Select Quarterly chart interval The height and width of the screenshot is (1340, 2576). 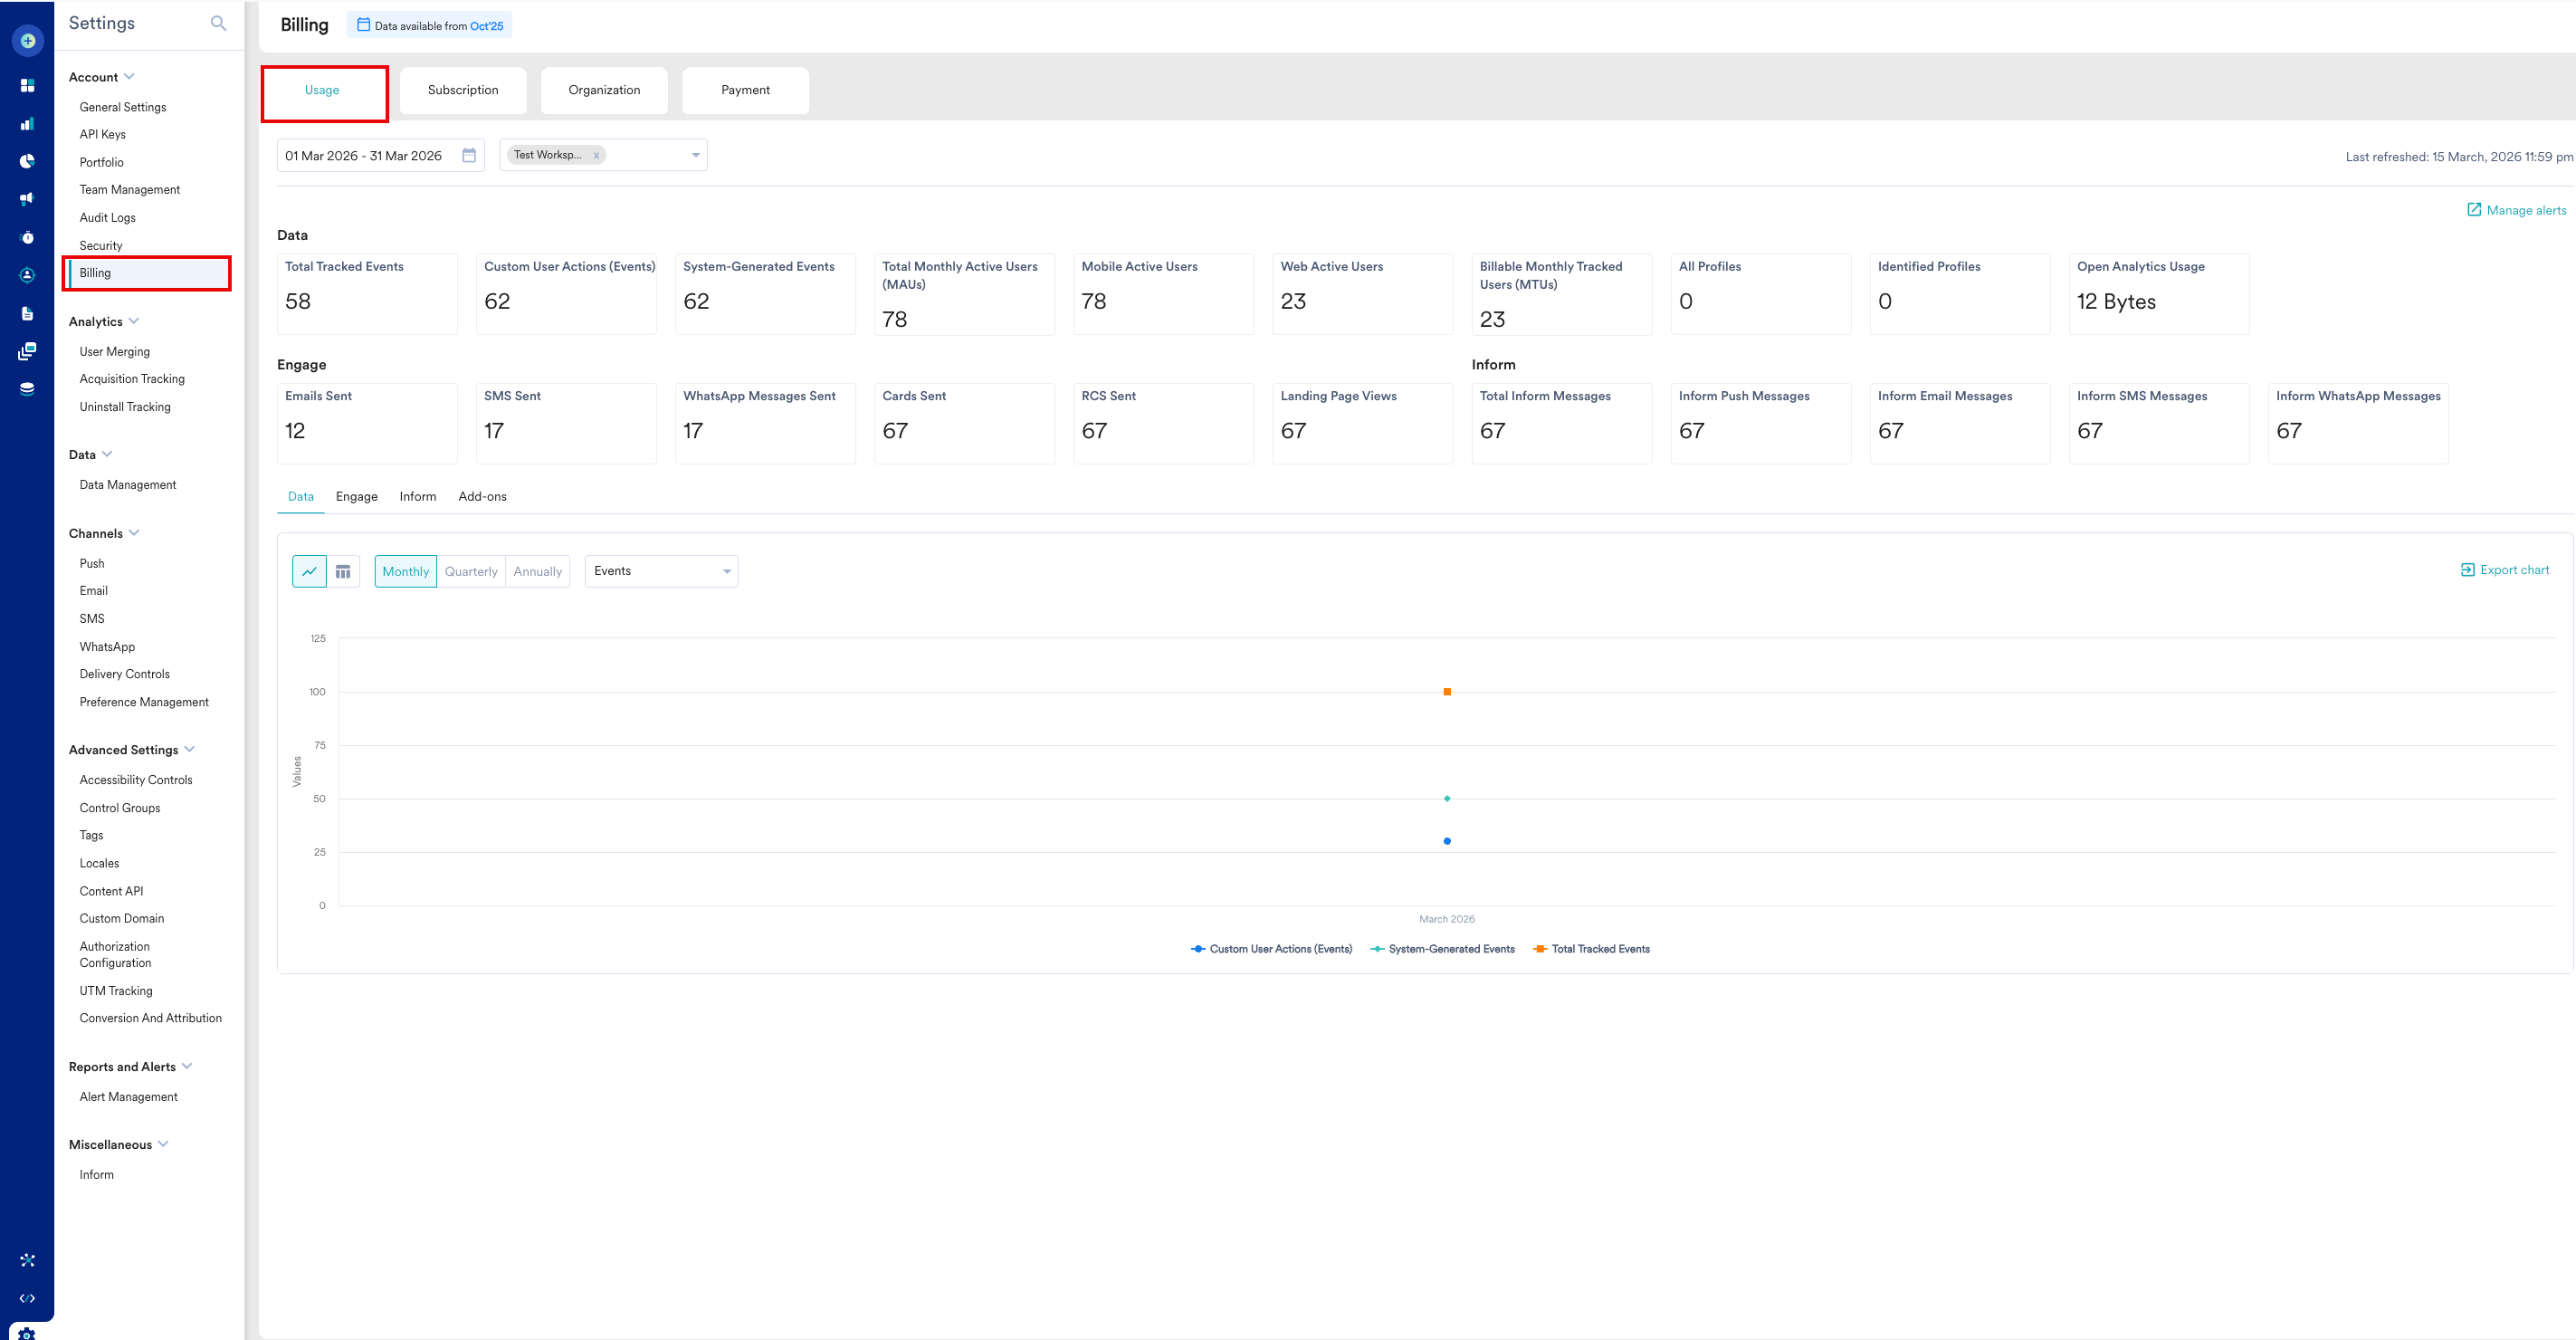pos(471,571)
